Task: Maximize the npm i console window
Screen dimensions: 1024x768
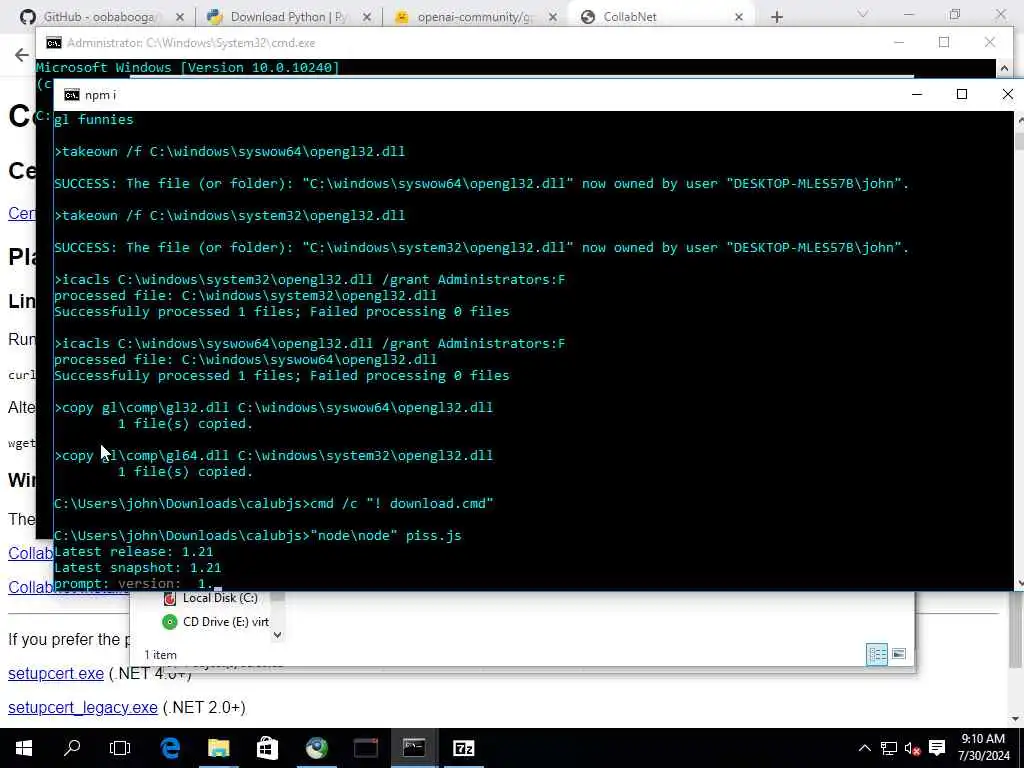Action: 962,95
